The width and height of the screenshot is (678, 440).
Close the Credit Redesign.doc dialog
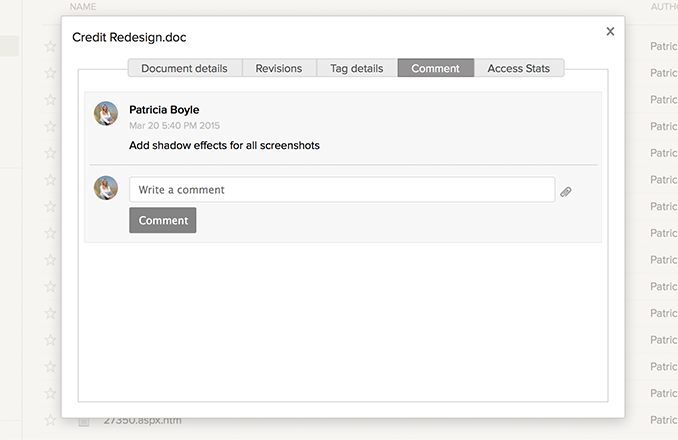[610, 32]
